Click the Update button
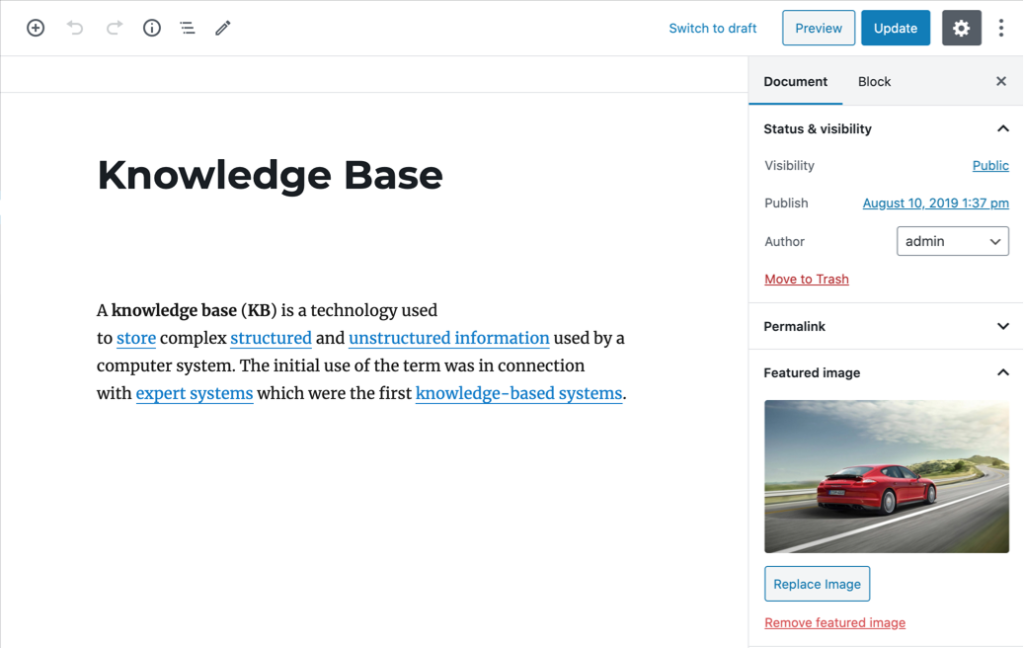 [895, 28]
